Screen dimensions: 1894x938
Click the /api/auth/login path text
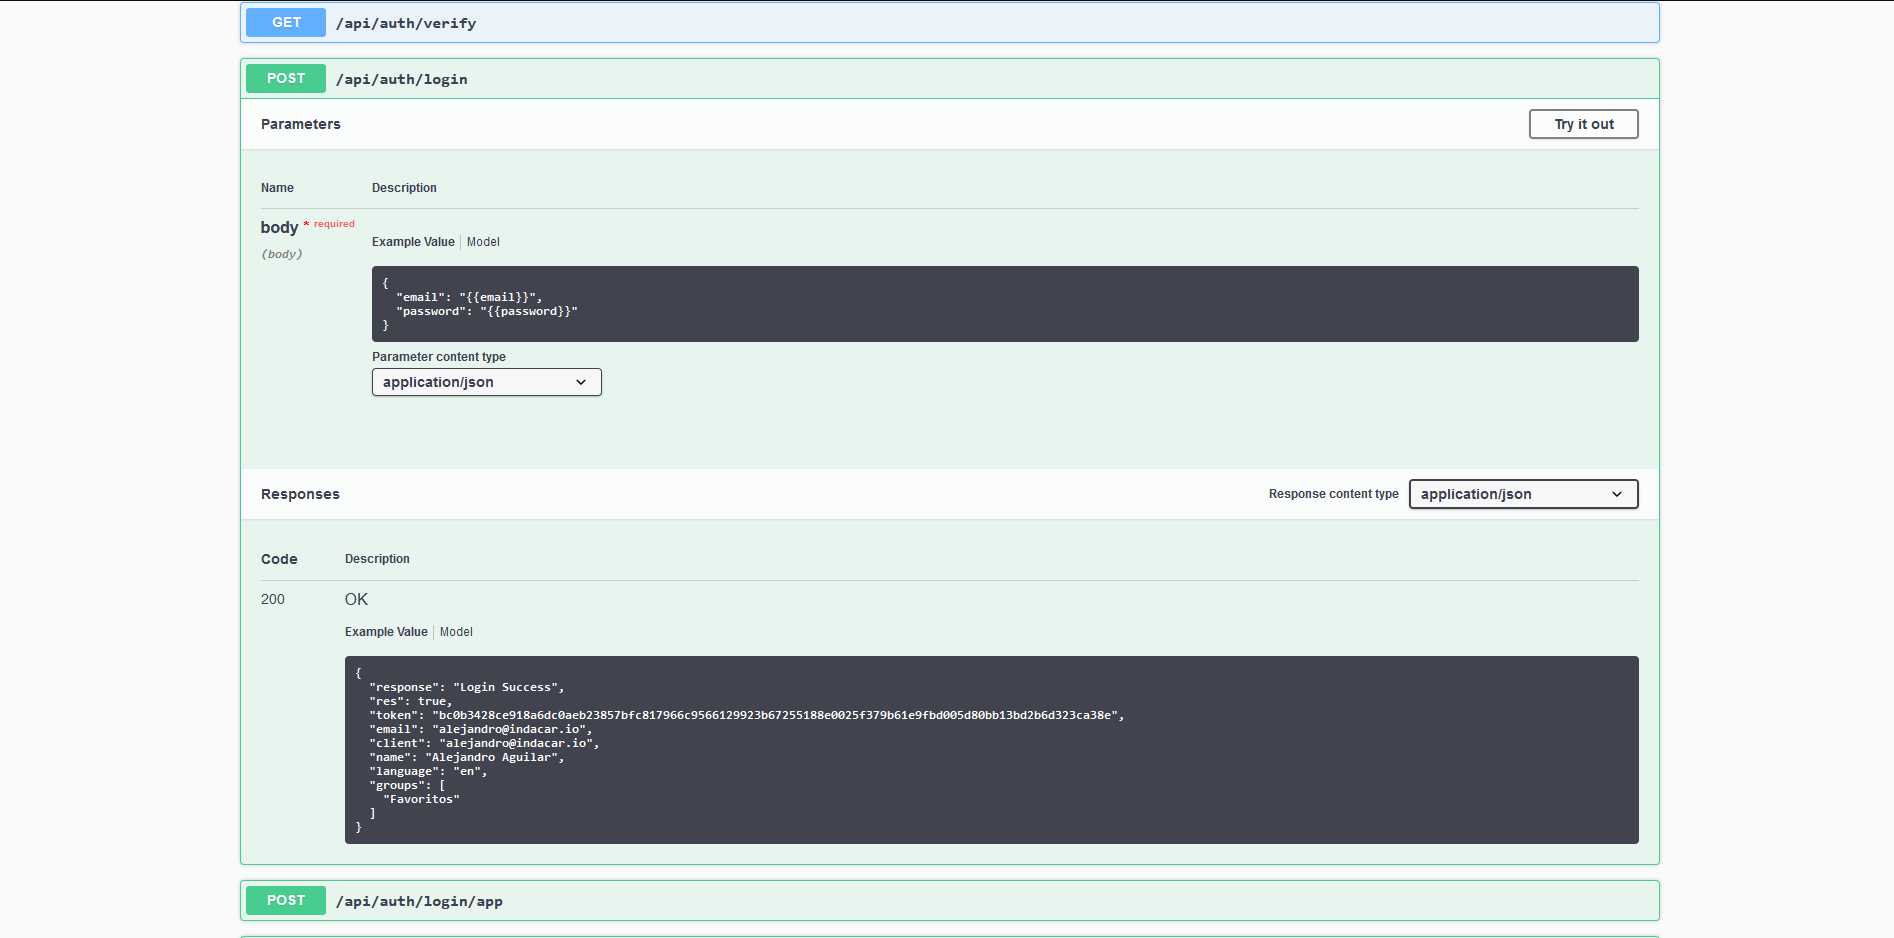click(x=402, y=79)
